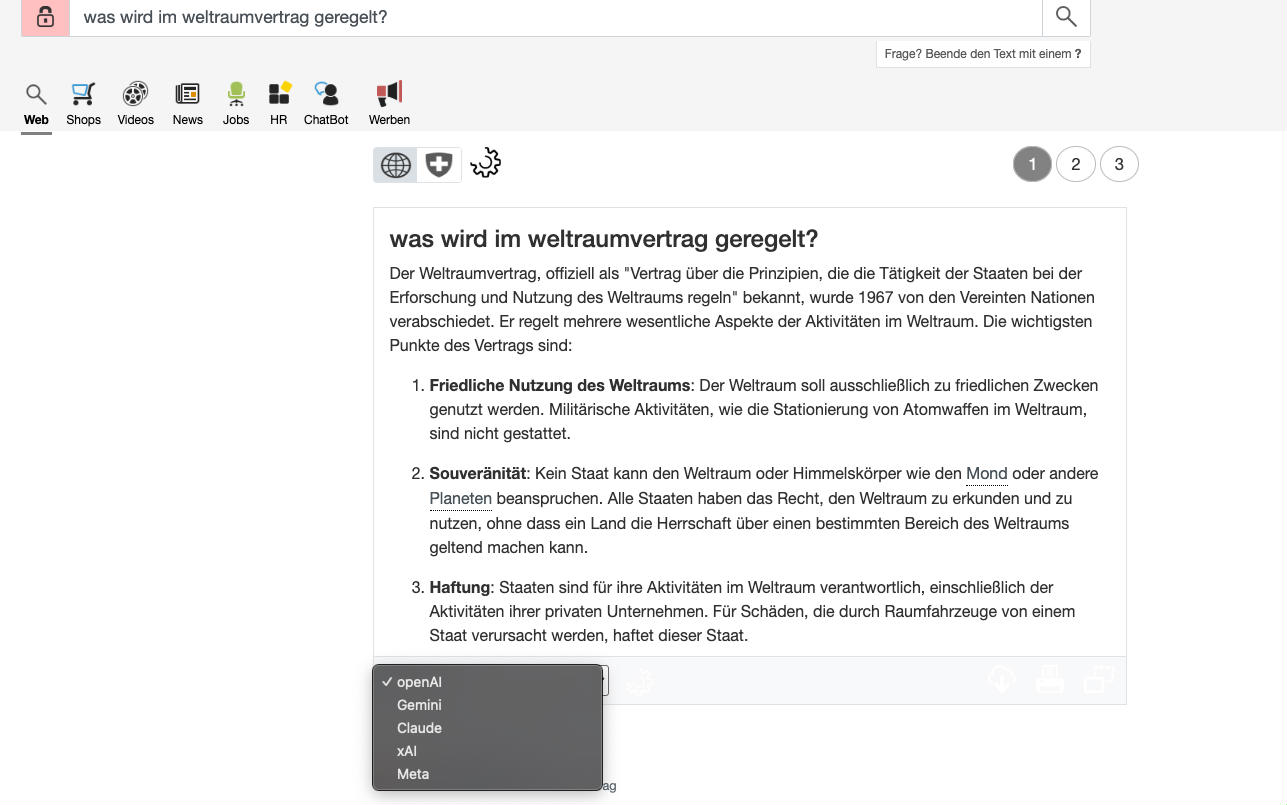Screen dimensions: 1287x805
Task: Open the Jobs tab
Action: tap(236, 105)
